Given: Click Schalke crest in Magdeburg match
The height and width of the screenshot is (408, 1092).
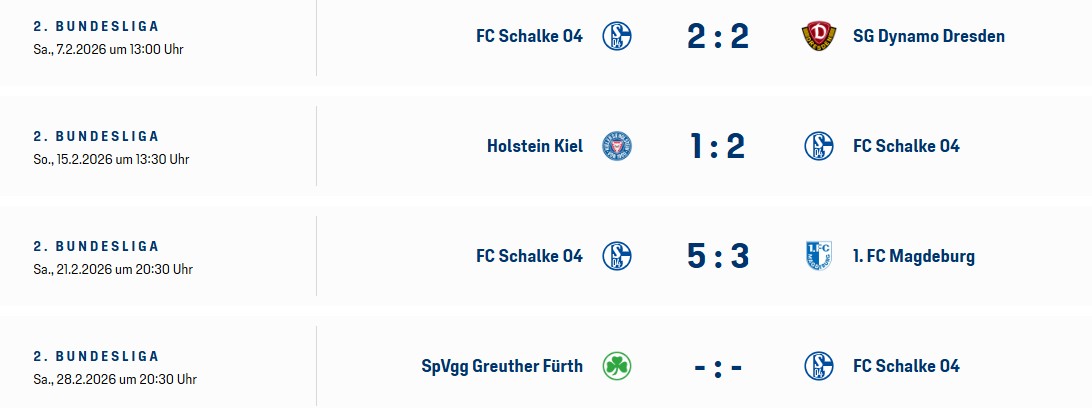Looking at the screenshot, I should 617,256.
